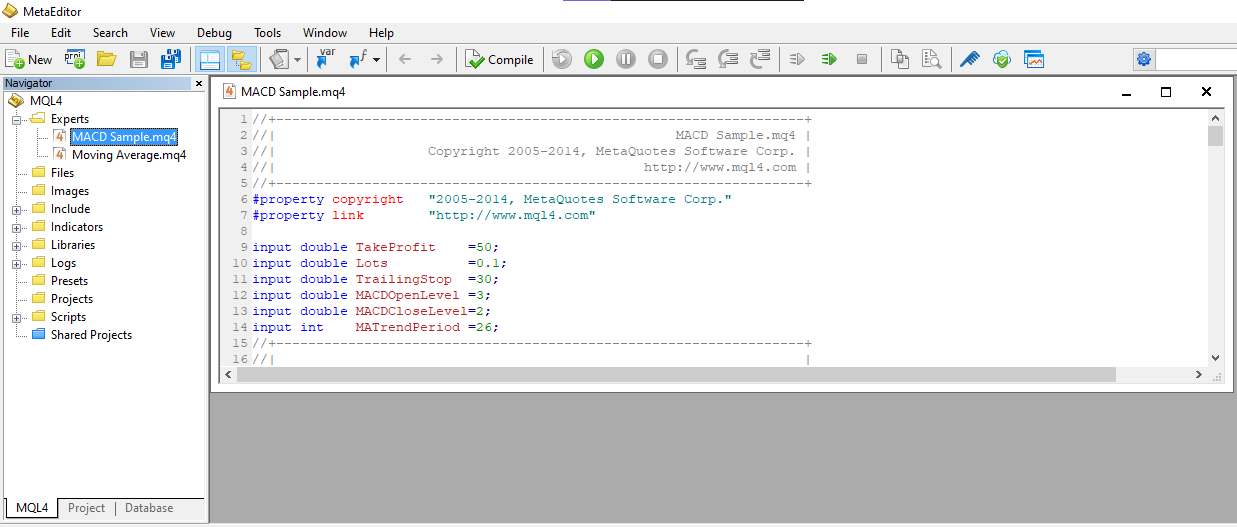Open the Search menu
The image size is (1237, 527).
click(x=110, y=32)
